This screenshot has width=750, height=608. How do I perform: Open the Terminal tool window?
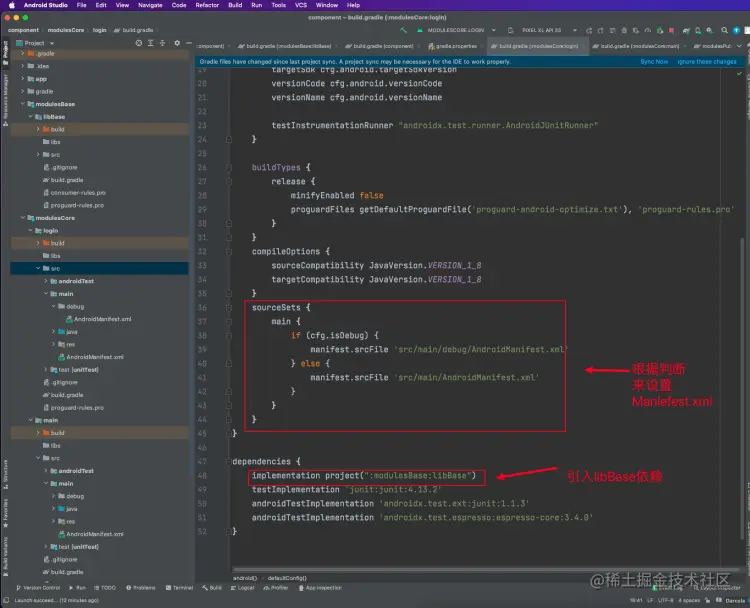click(179, 588)
